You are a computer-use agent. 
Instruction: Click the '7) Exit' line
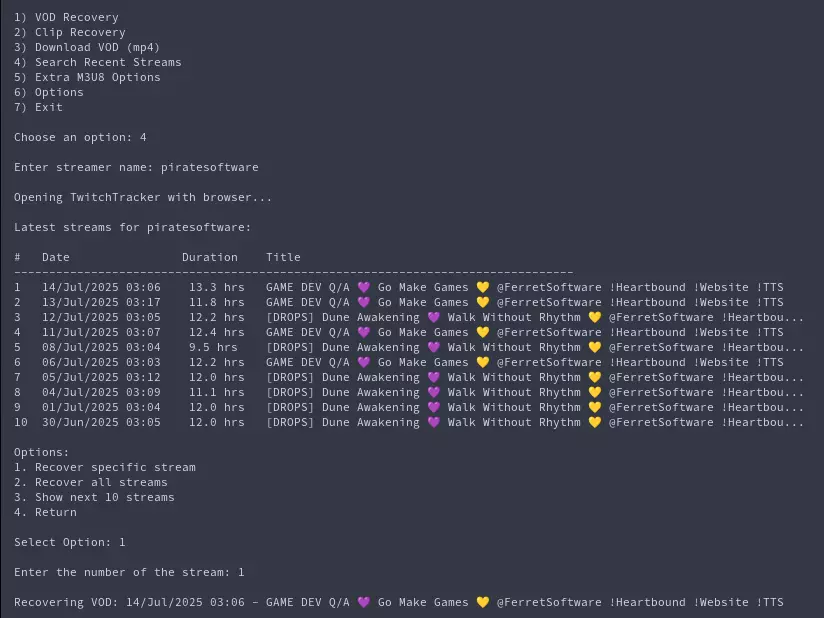38,107
